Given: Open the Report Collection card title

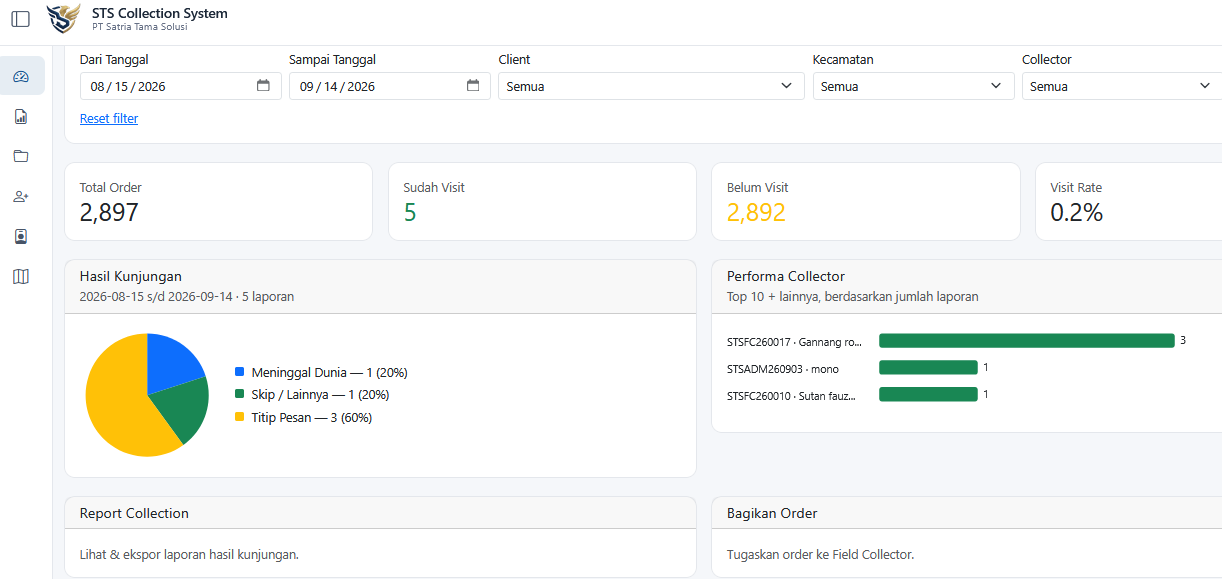Looking at the screenshot, I should (134, 513).
